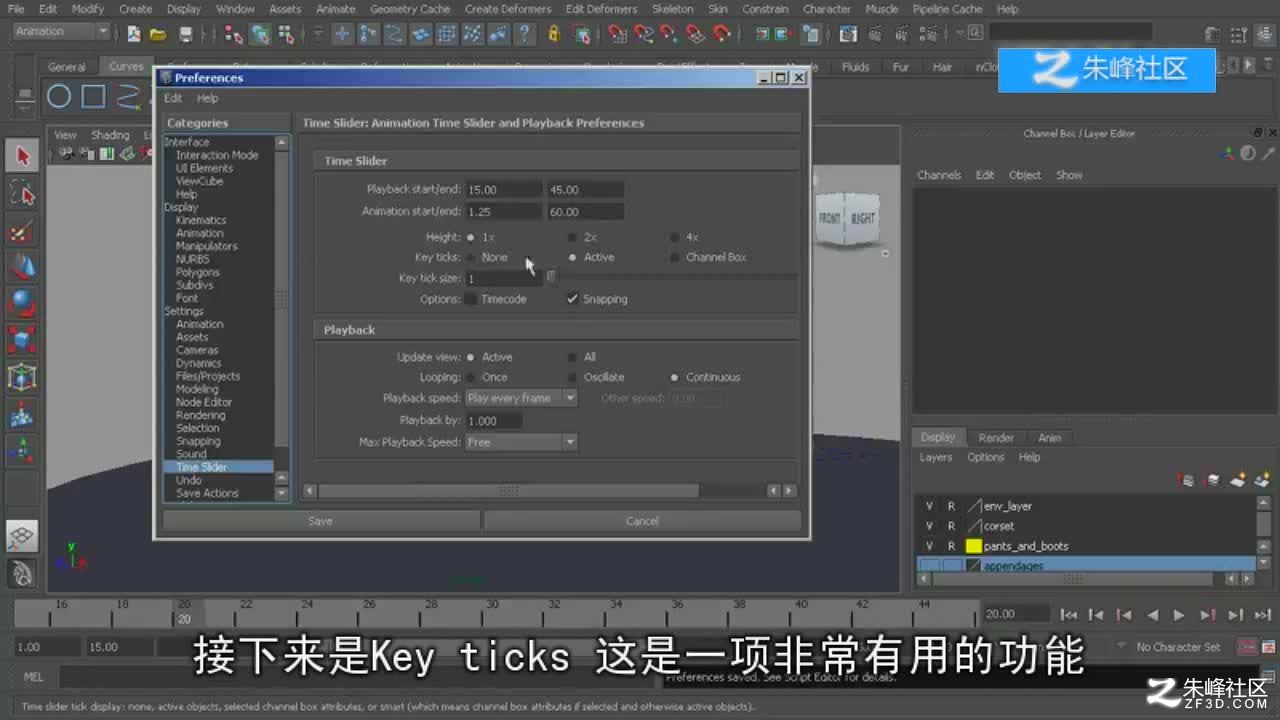The image size is (1280, 720).
Task: Select the arrow Select tool
Action: (22, 156)
